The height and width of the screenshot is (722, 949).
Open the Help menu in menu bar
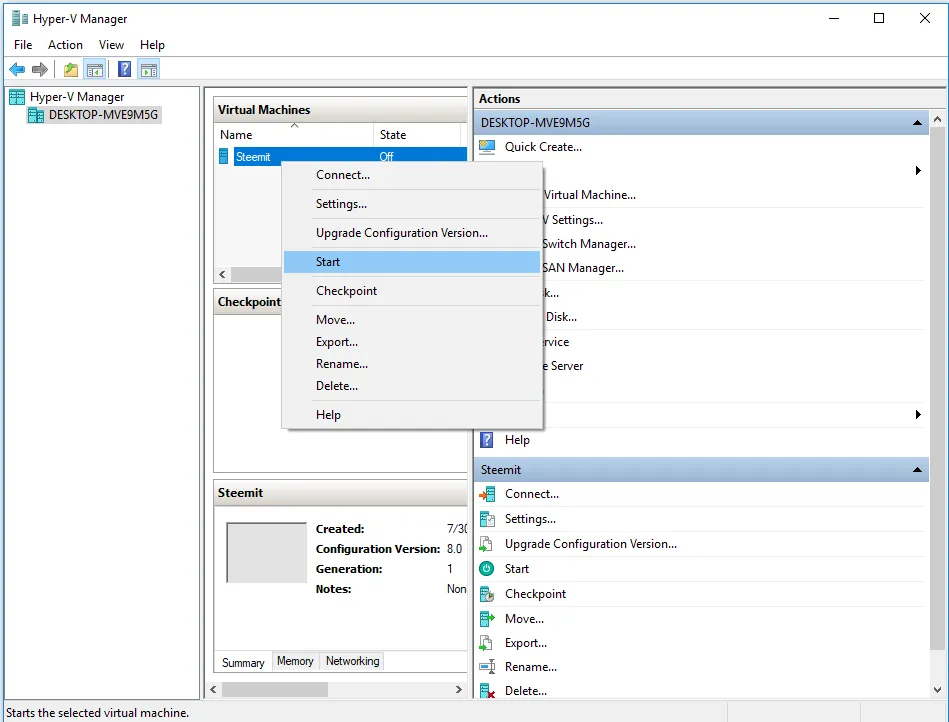click(152, 45)
